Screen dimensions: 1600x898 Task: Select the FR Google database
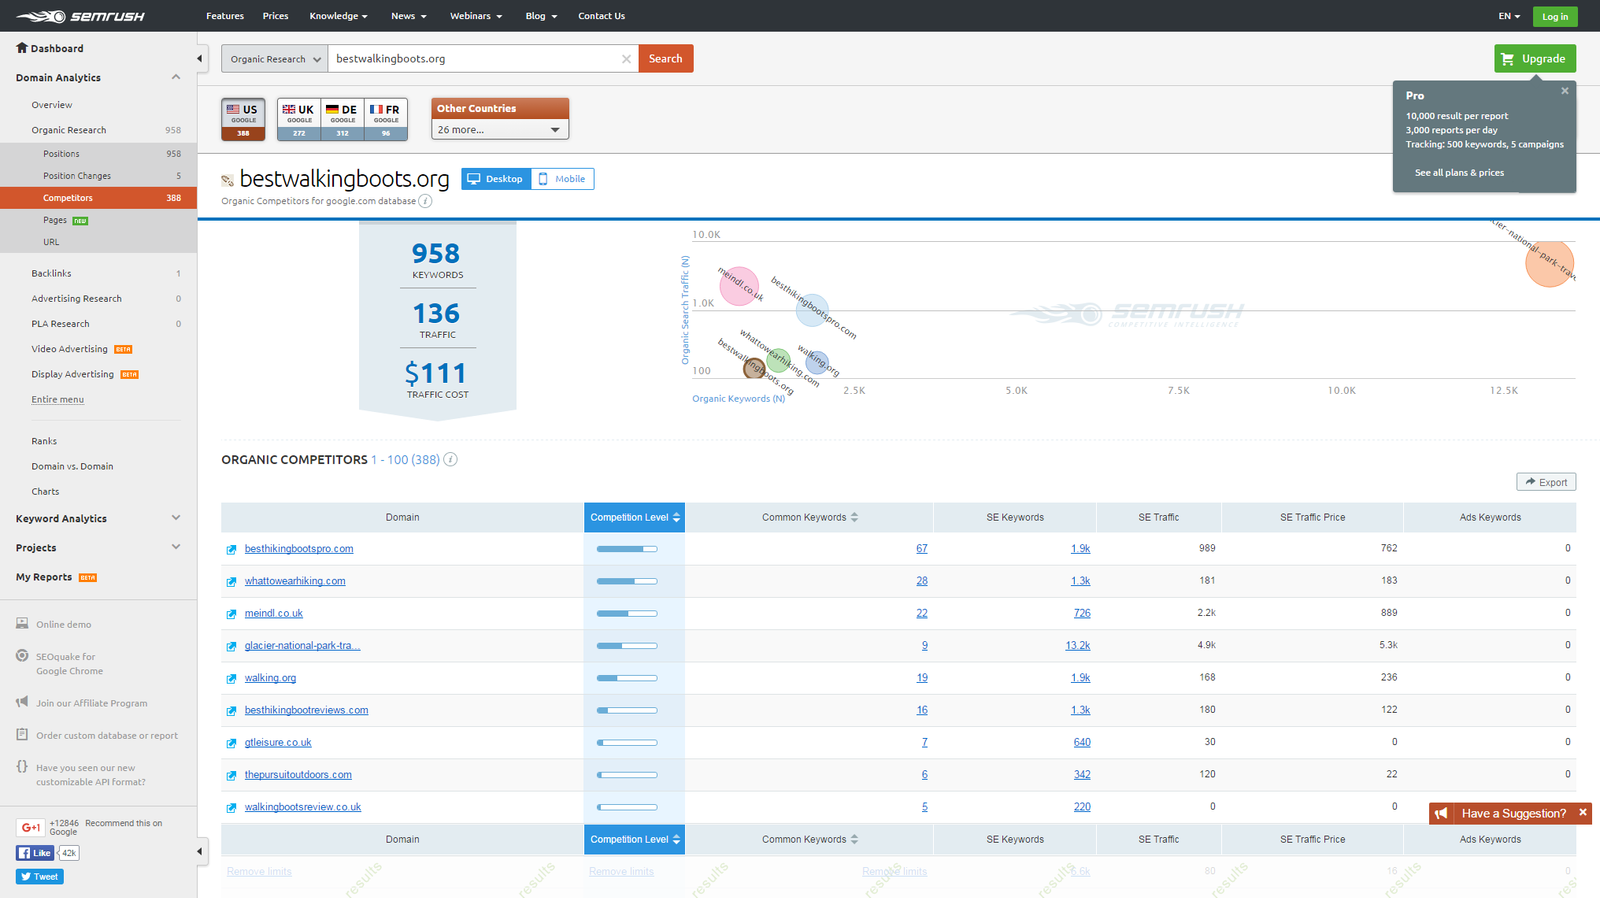(386, 119)
